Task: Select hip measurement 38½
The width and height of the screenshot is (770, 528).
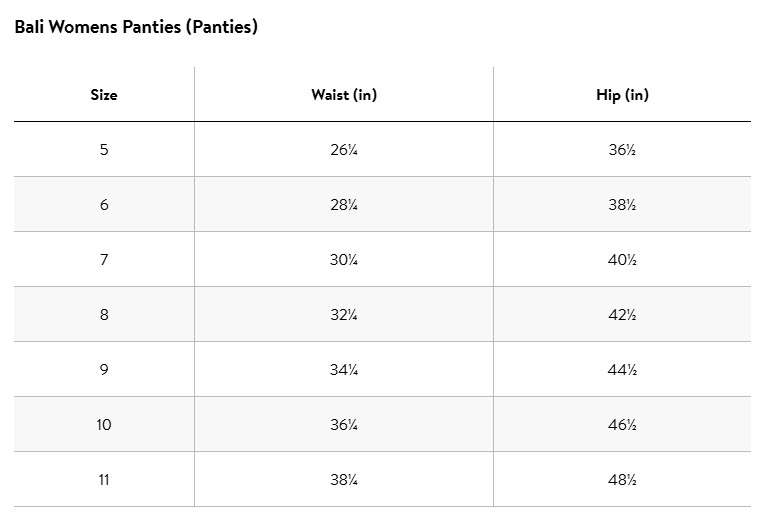Action: pyautogui.click(x=622, y=205)
